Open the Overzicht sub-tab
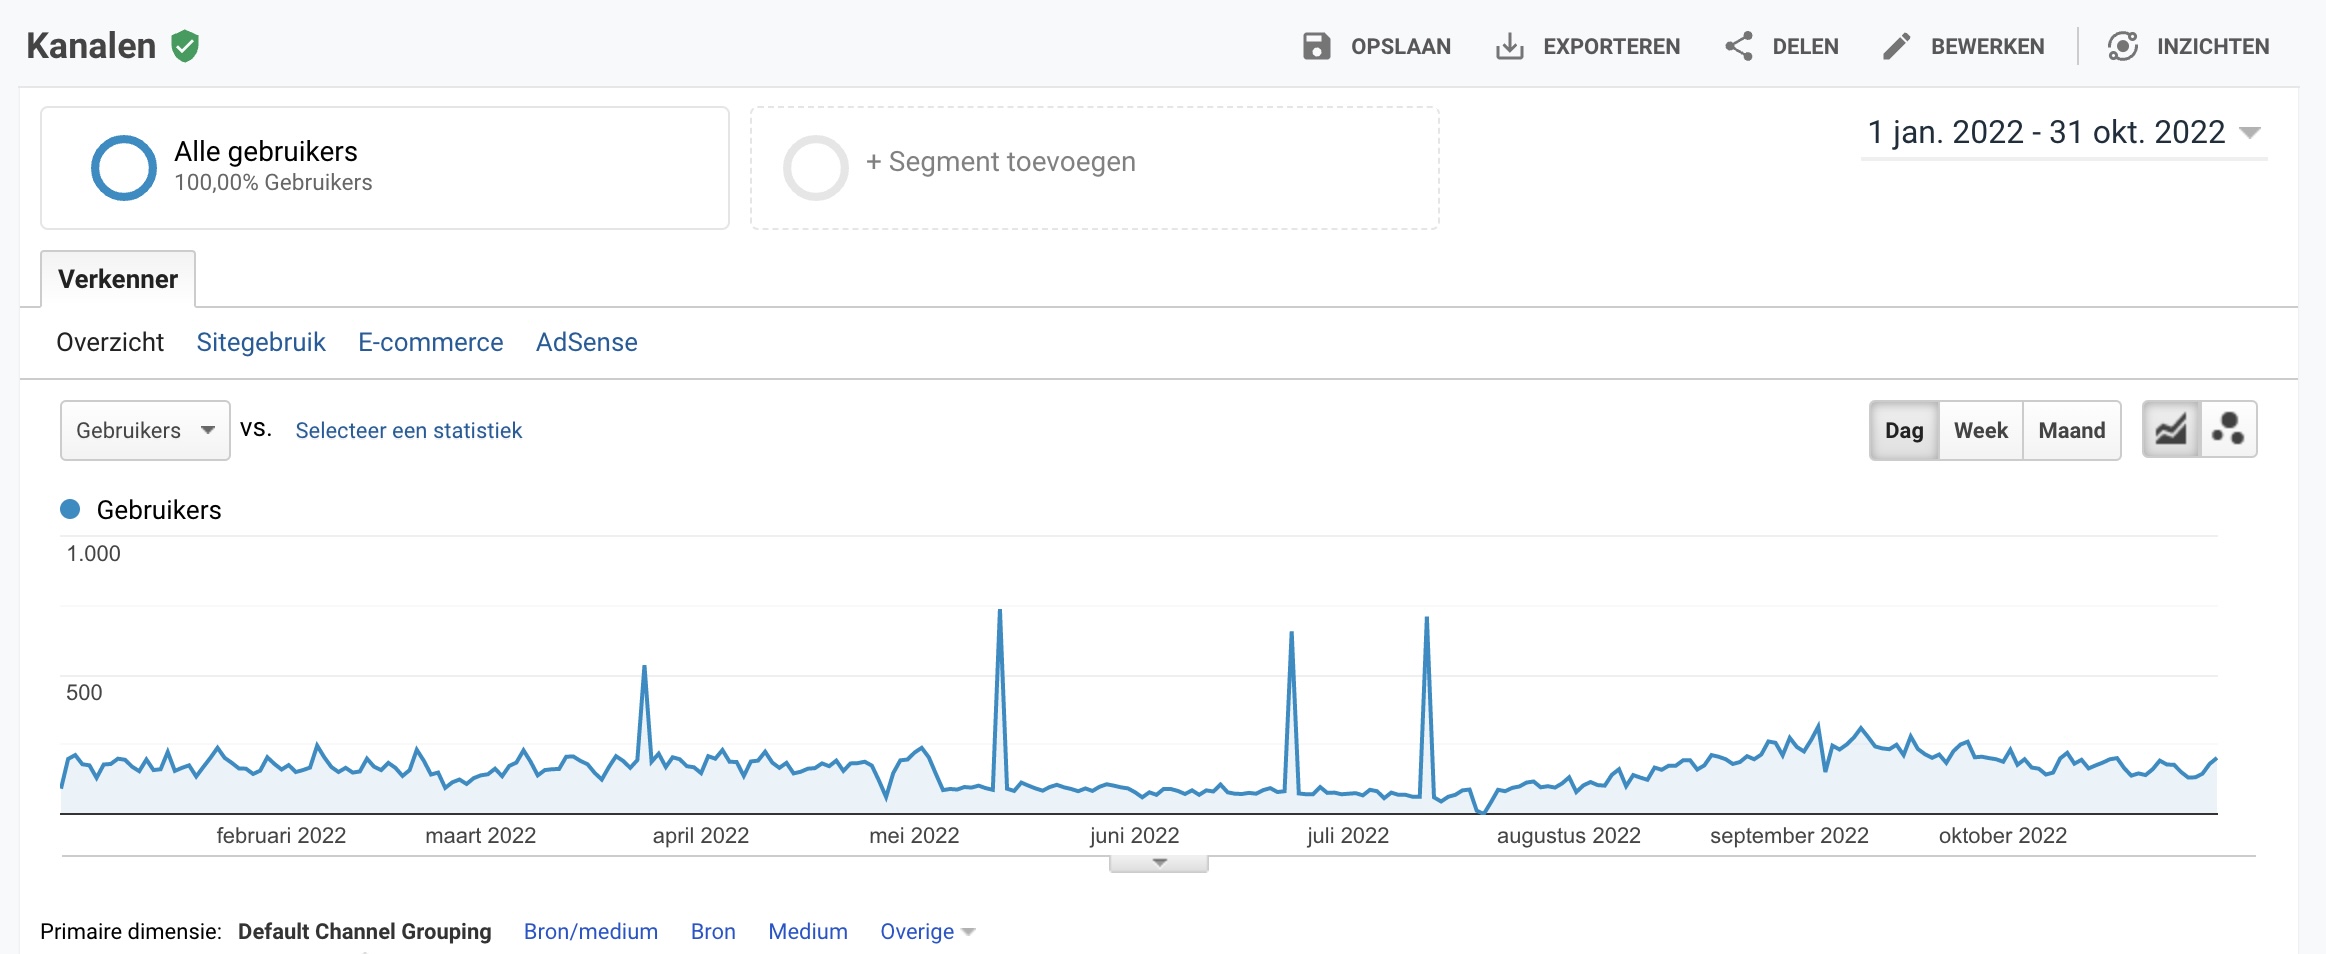 click(x=110, y=342)
